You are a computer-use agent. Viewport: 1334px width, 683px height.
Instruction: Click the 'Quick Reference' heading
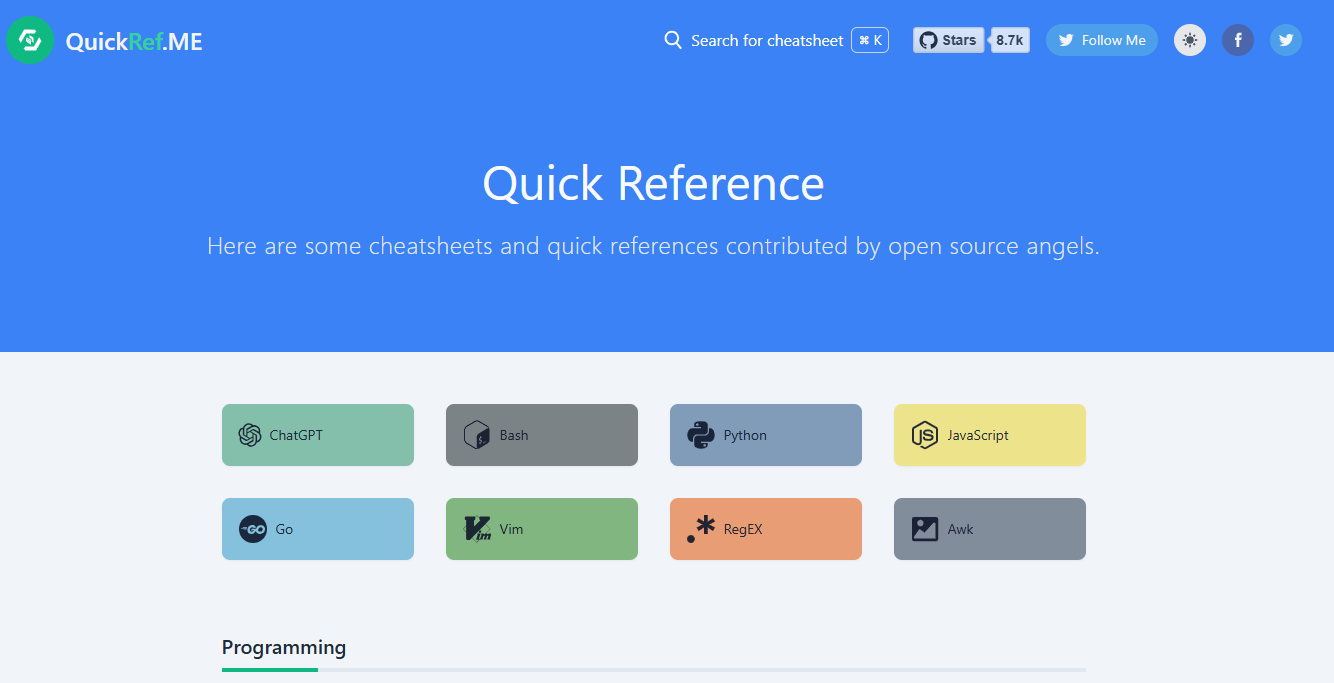point(654,183)
